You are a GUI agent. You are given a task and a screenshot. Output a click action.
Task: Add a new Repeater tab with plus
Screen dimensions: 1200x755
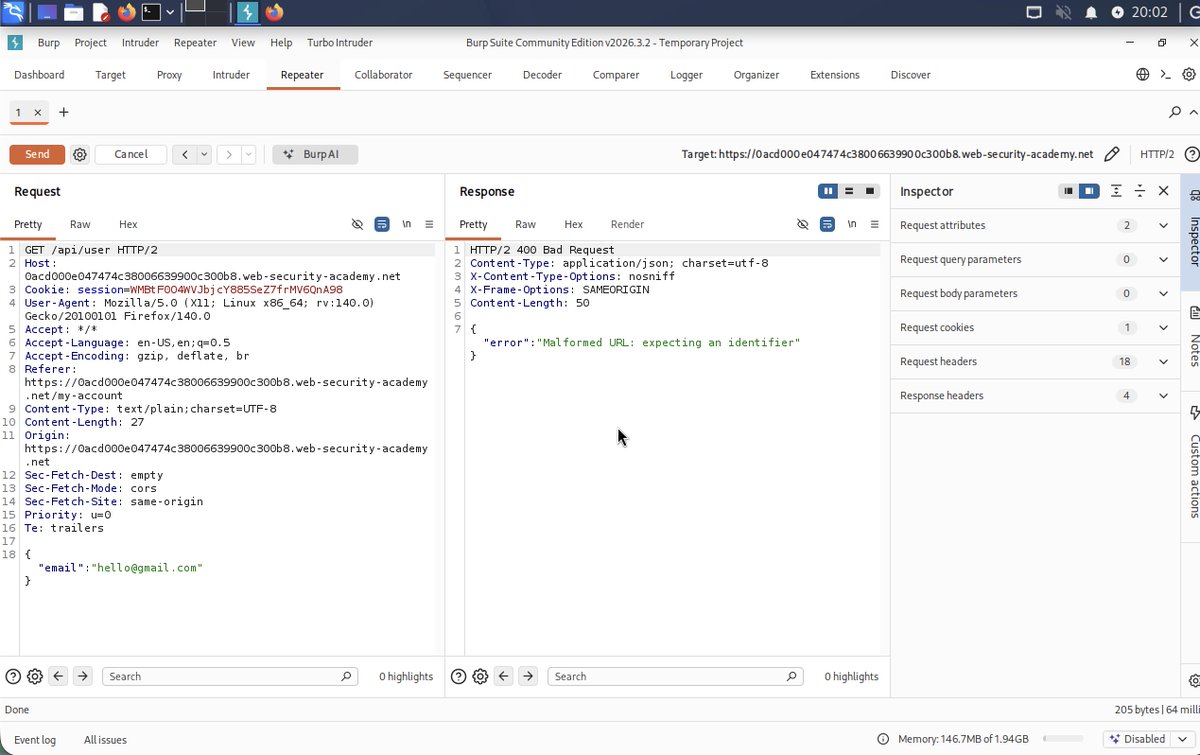(x=64, y=112)
